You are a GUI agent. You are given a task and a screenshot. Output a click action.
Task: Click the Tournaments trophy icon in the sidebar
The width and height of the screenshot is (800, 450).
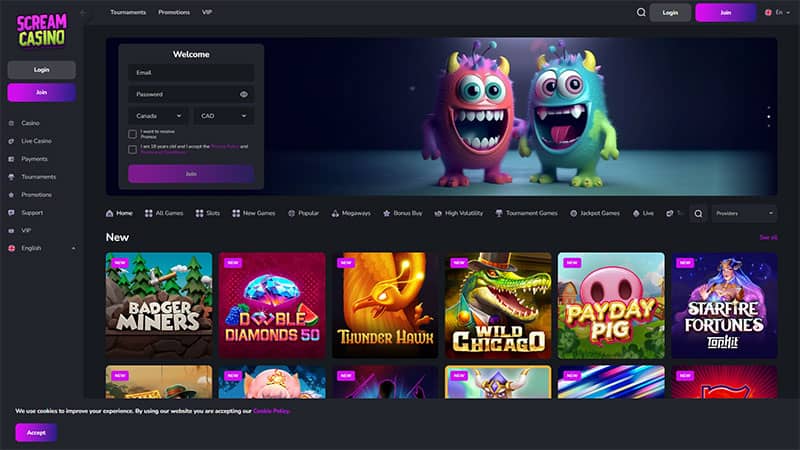pos(11,177)
